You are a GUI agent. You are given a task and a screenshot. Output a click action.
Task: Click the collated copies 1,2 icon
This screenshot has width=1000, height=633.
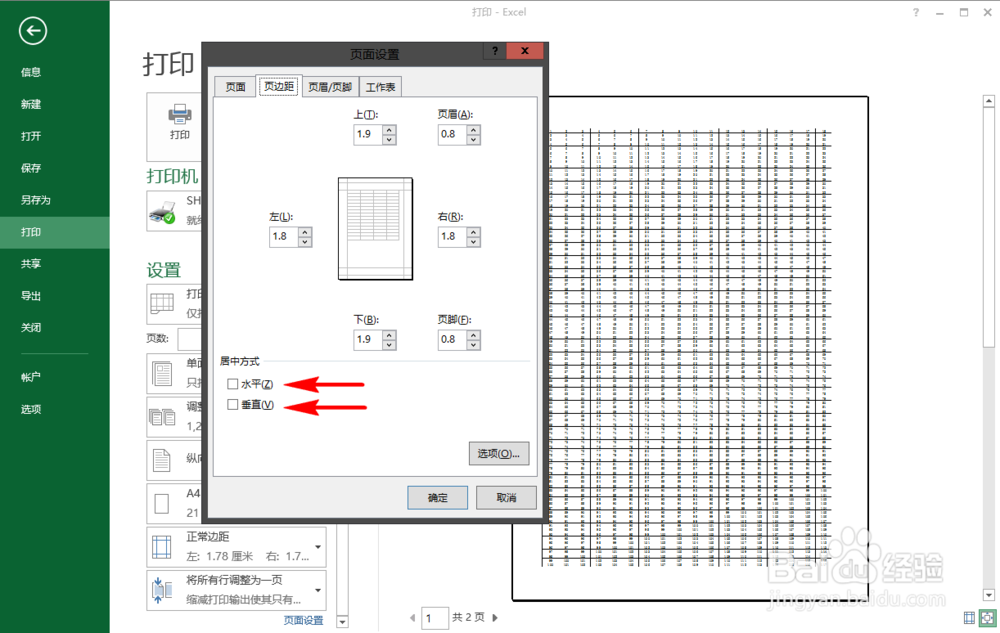162,417
